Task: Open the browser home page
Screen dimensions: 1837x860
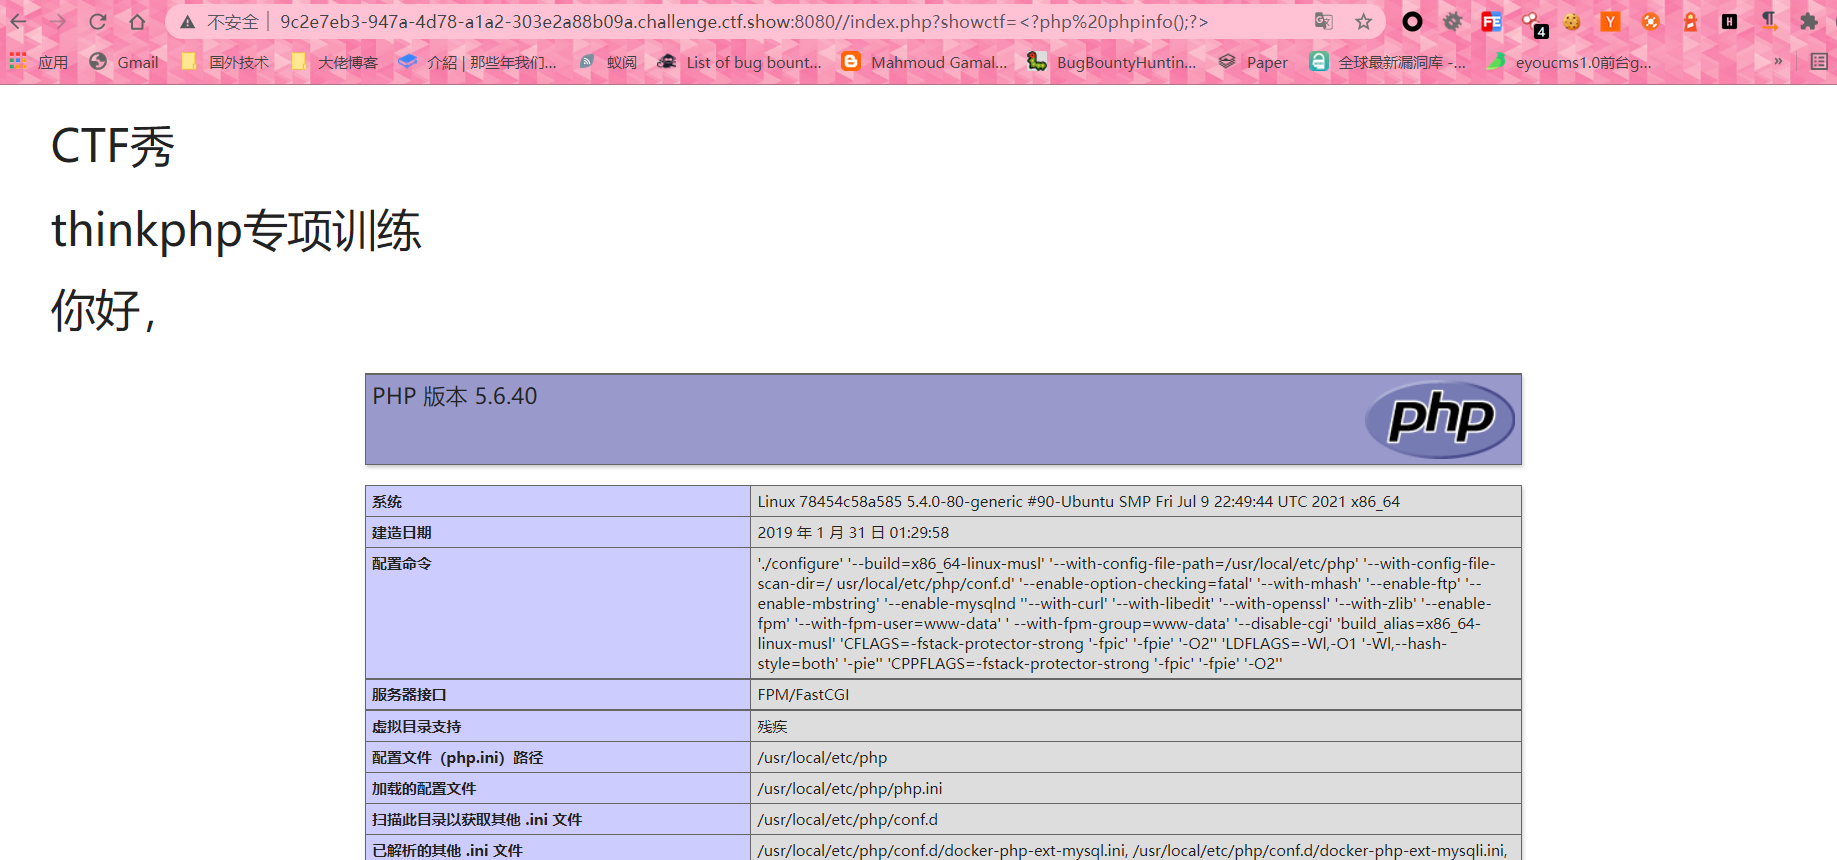Action: tap(137, 21)
